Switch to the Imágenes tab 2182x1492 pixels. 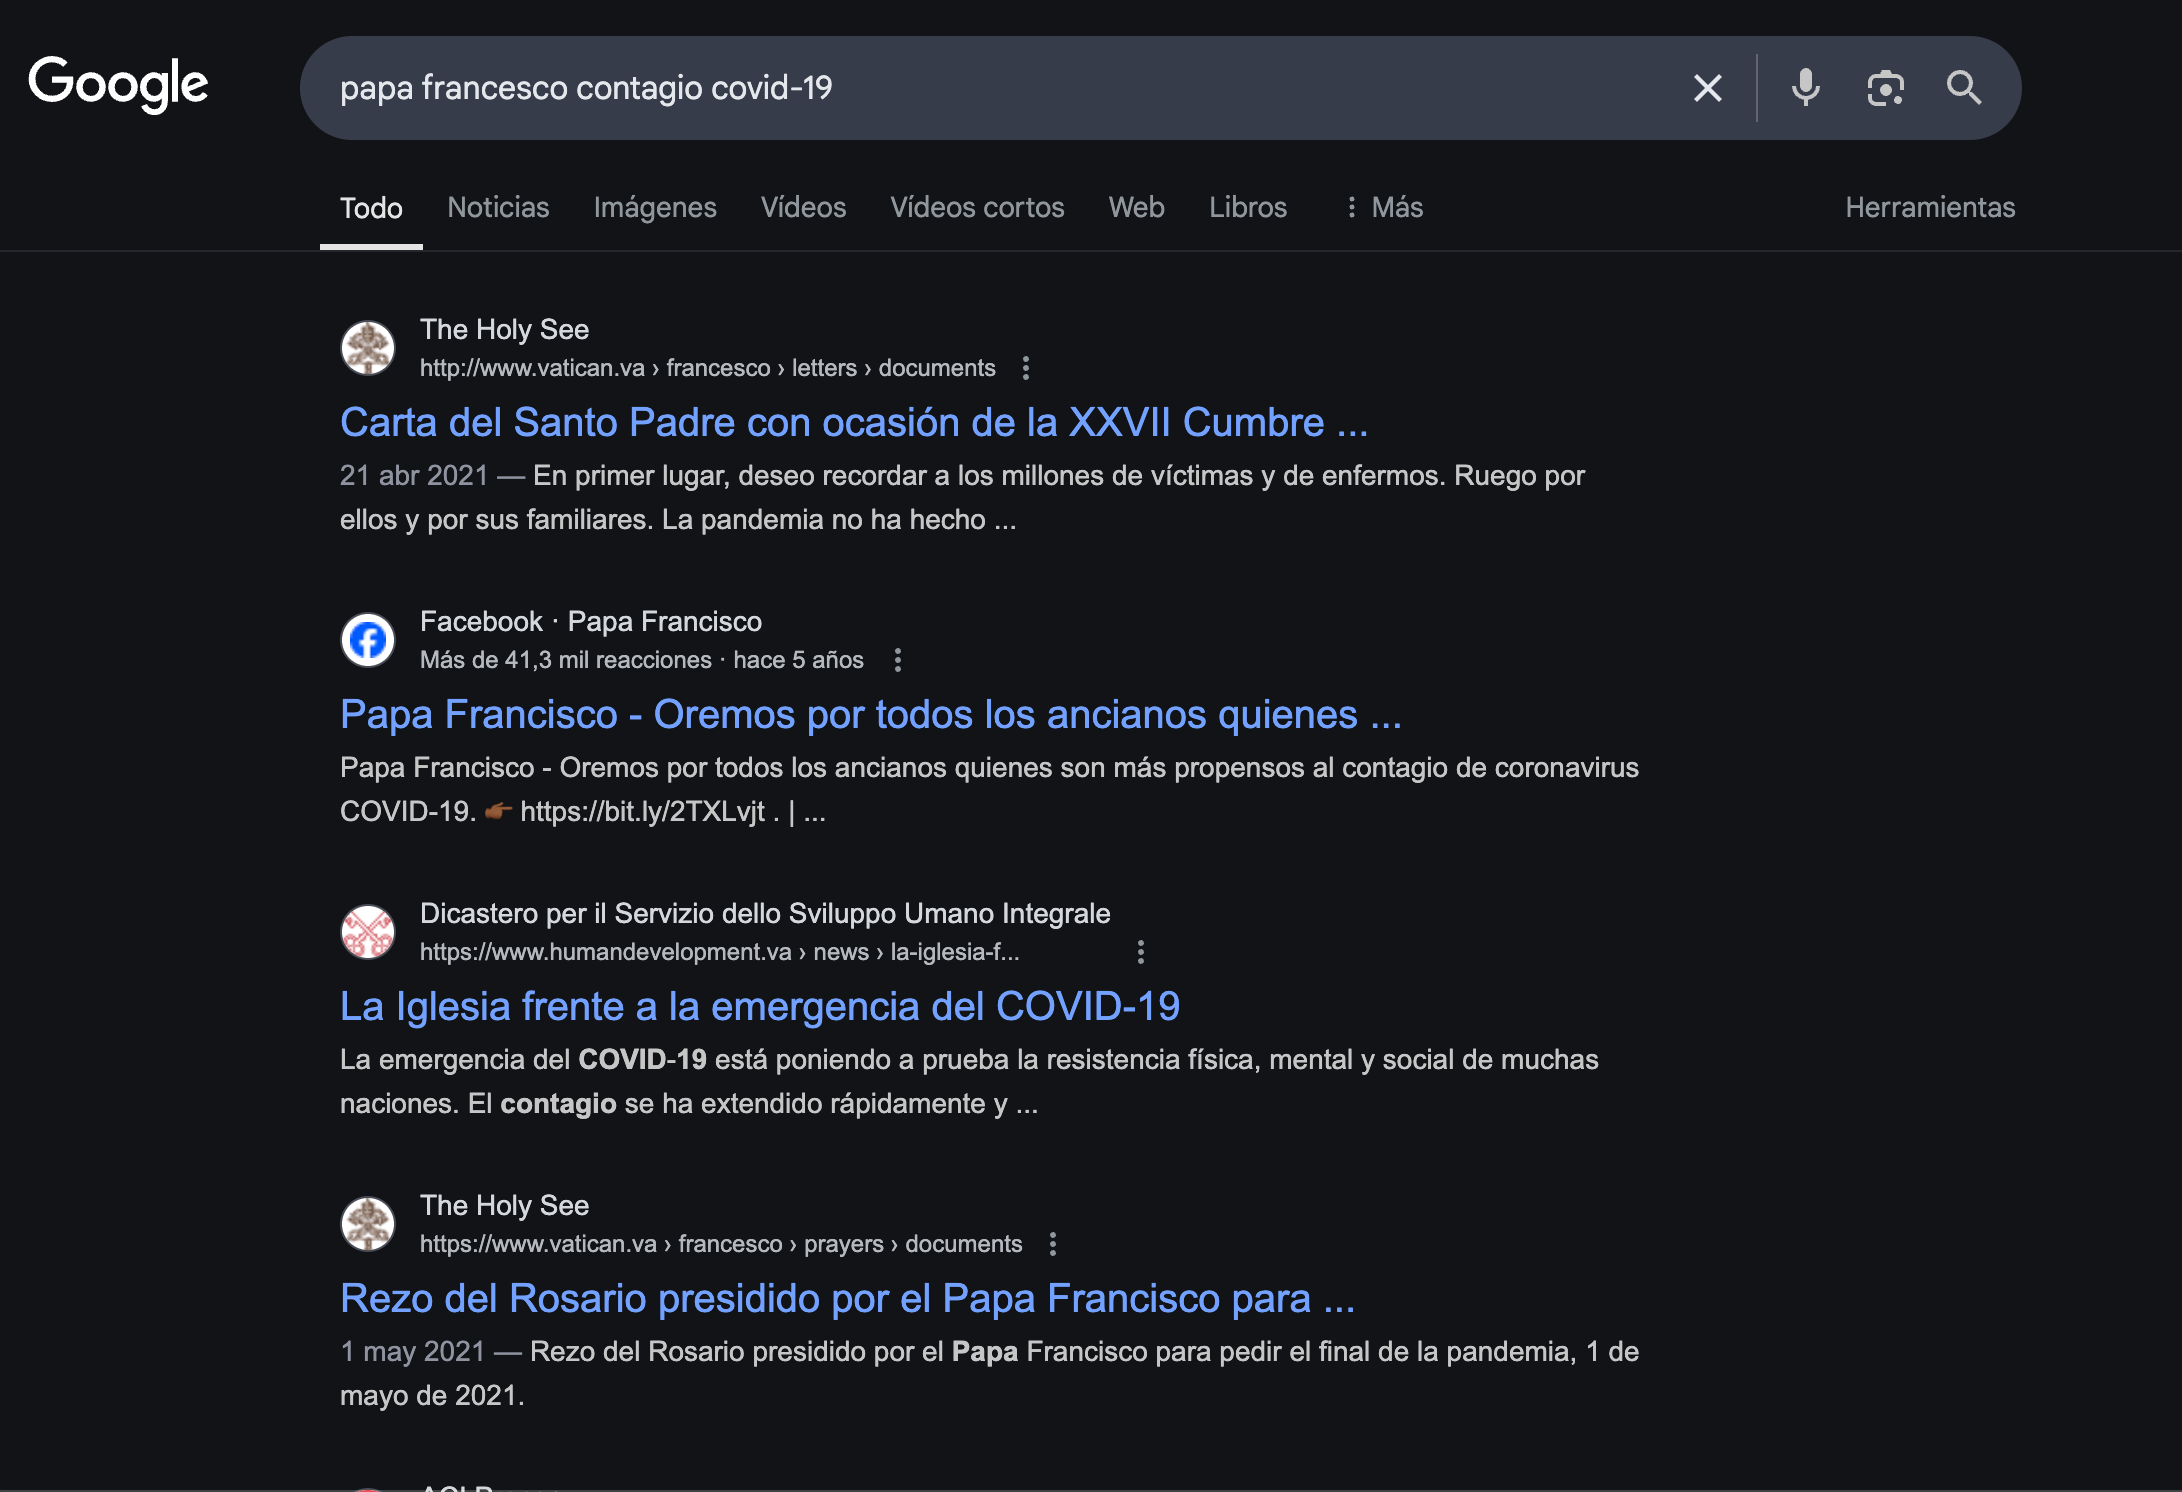tap(655, 207)
